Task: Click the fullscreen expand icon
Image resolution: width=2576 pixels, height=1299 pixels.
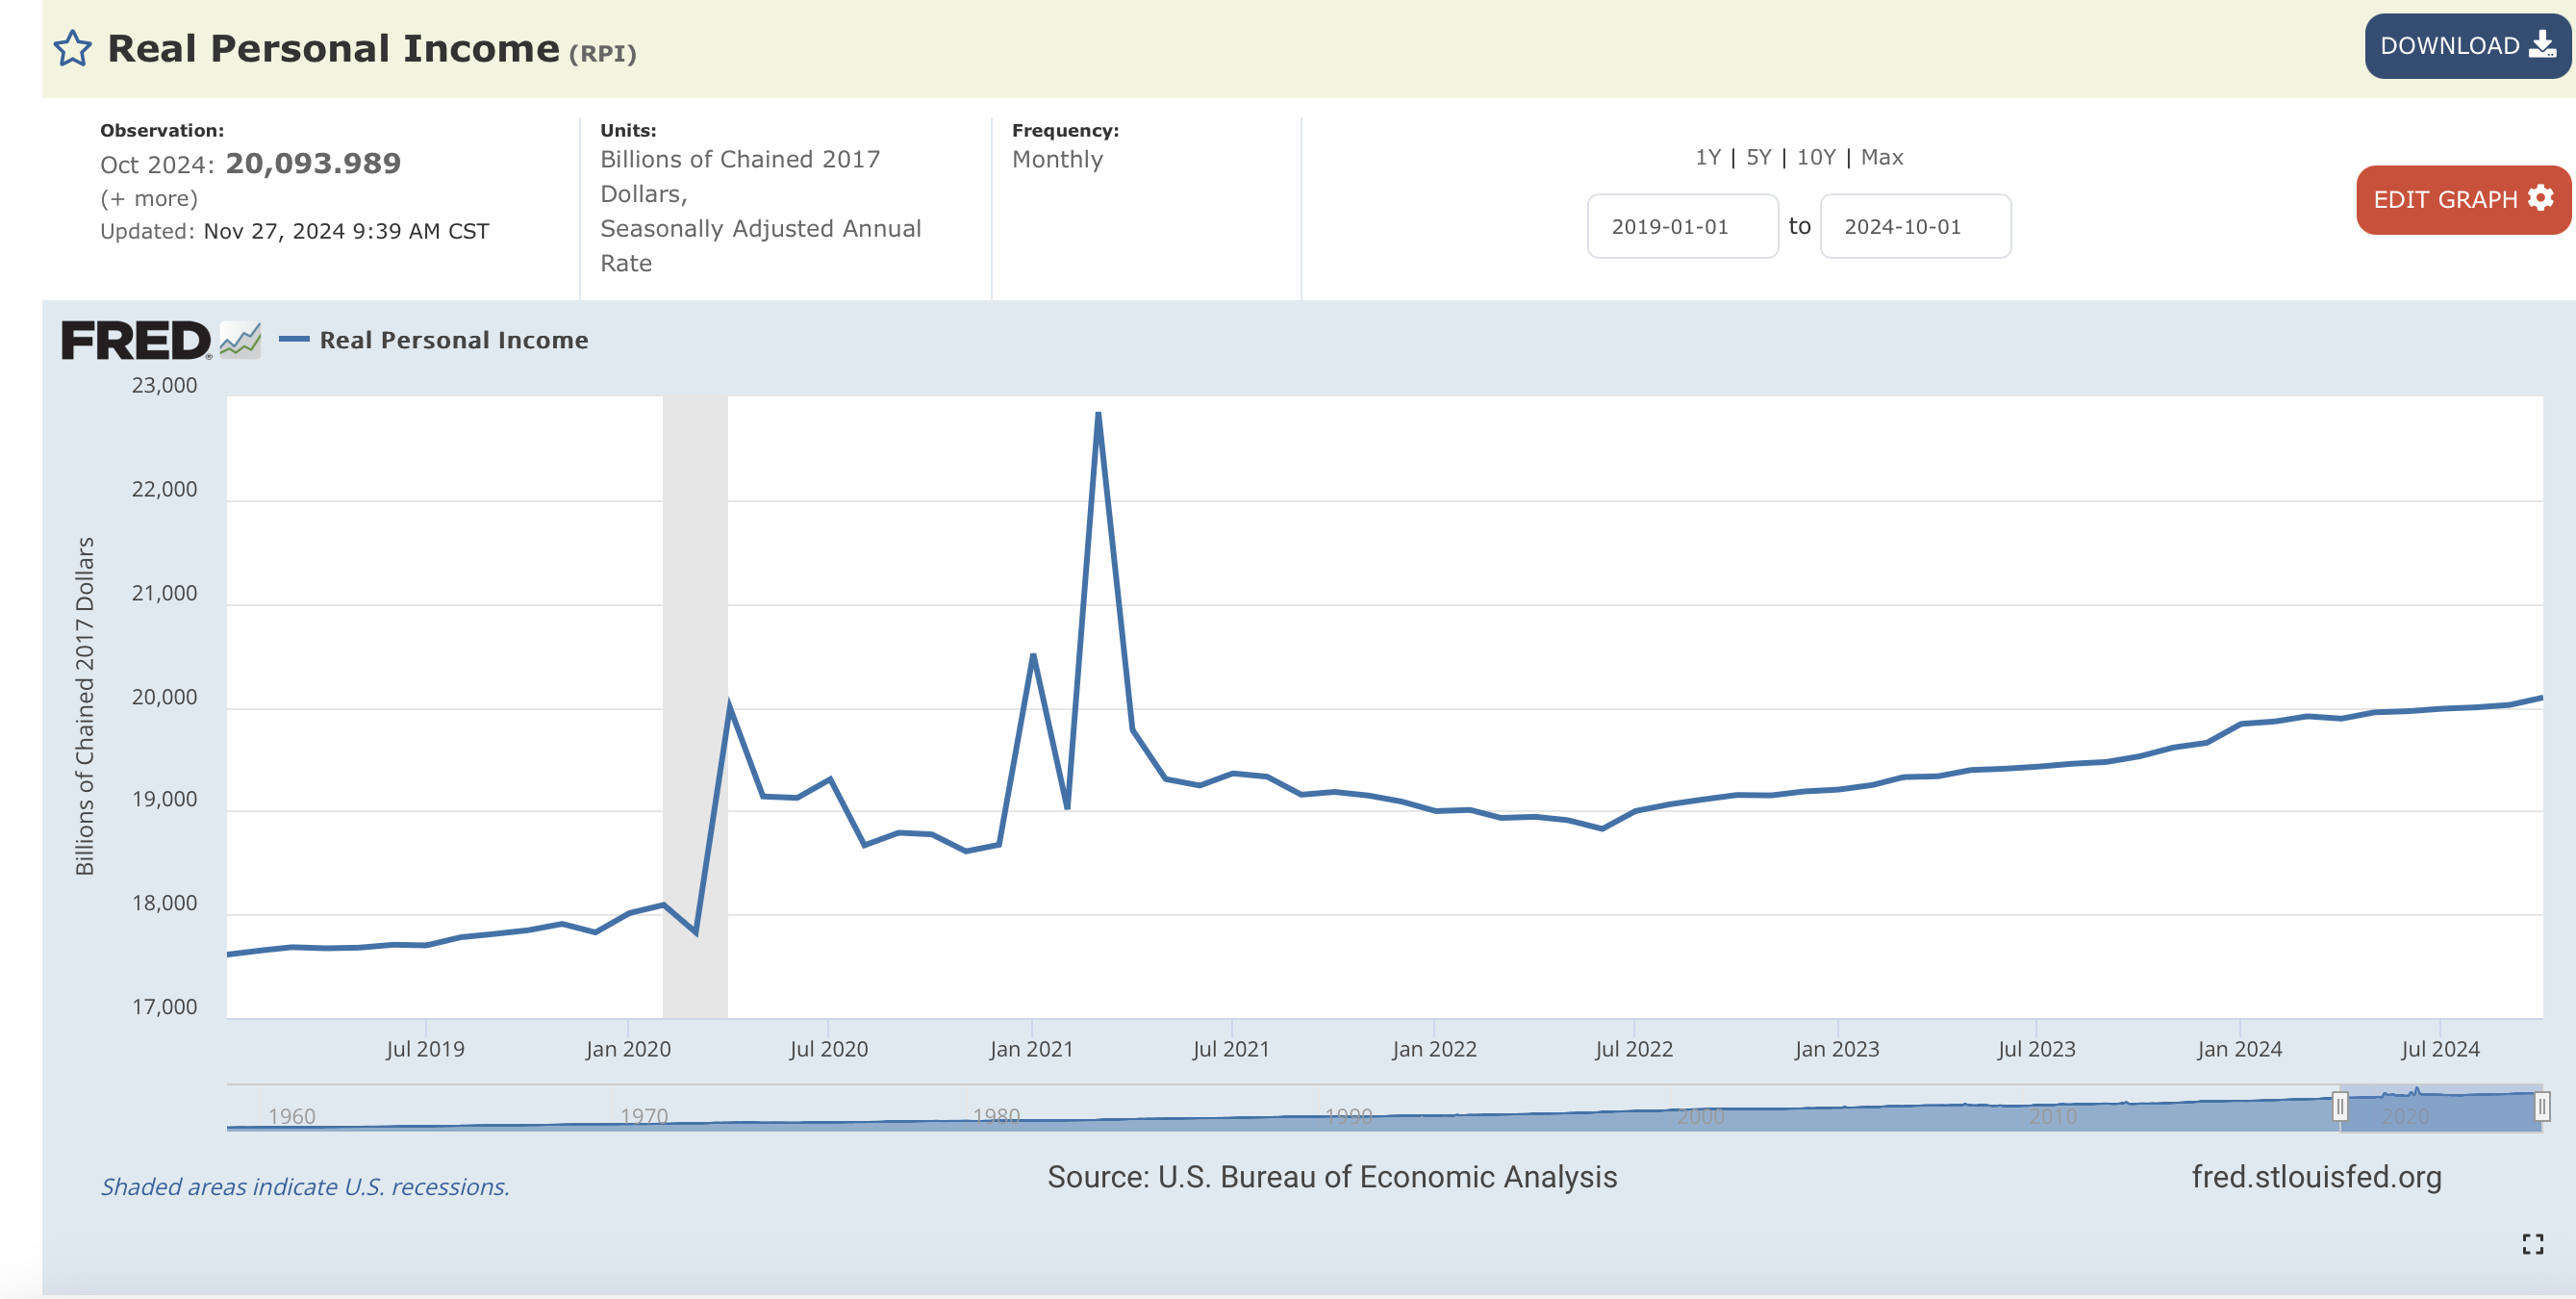Action: click(2532, 1244)
